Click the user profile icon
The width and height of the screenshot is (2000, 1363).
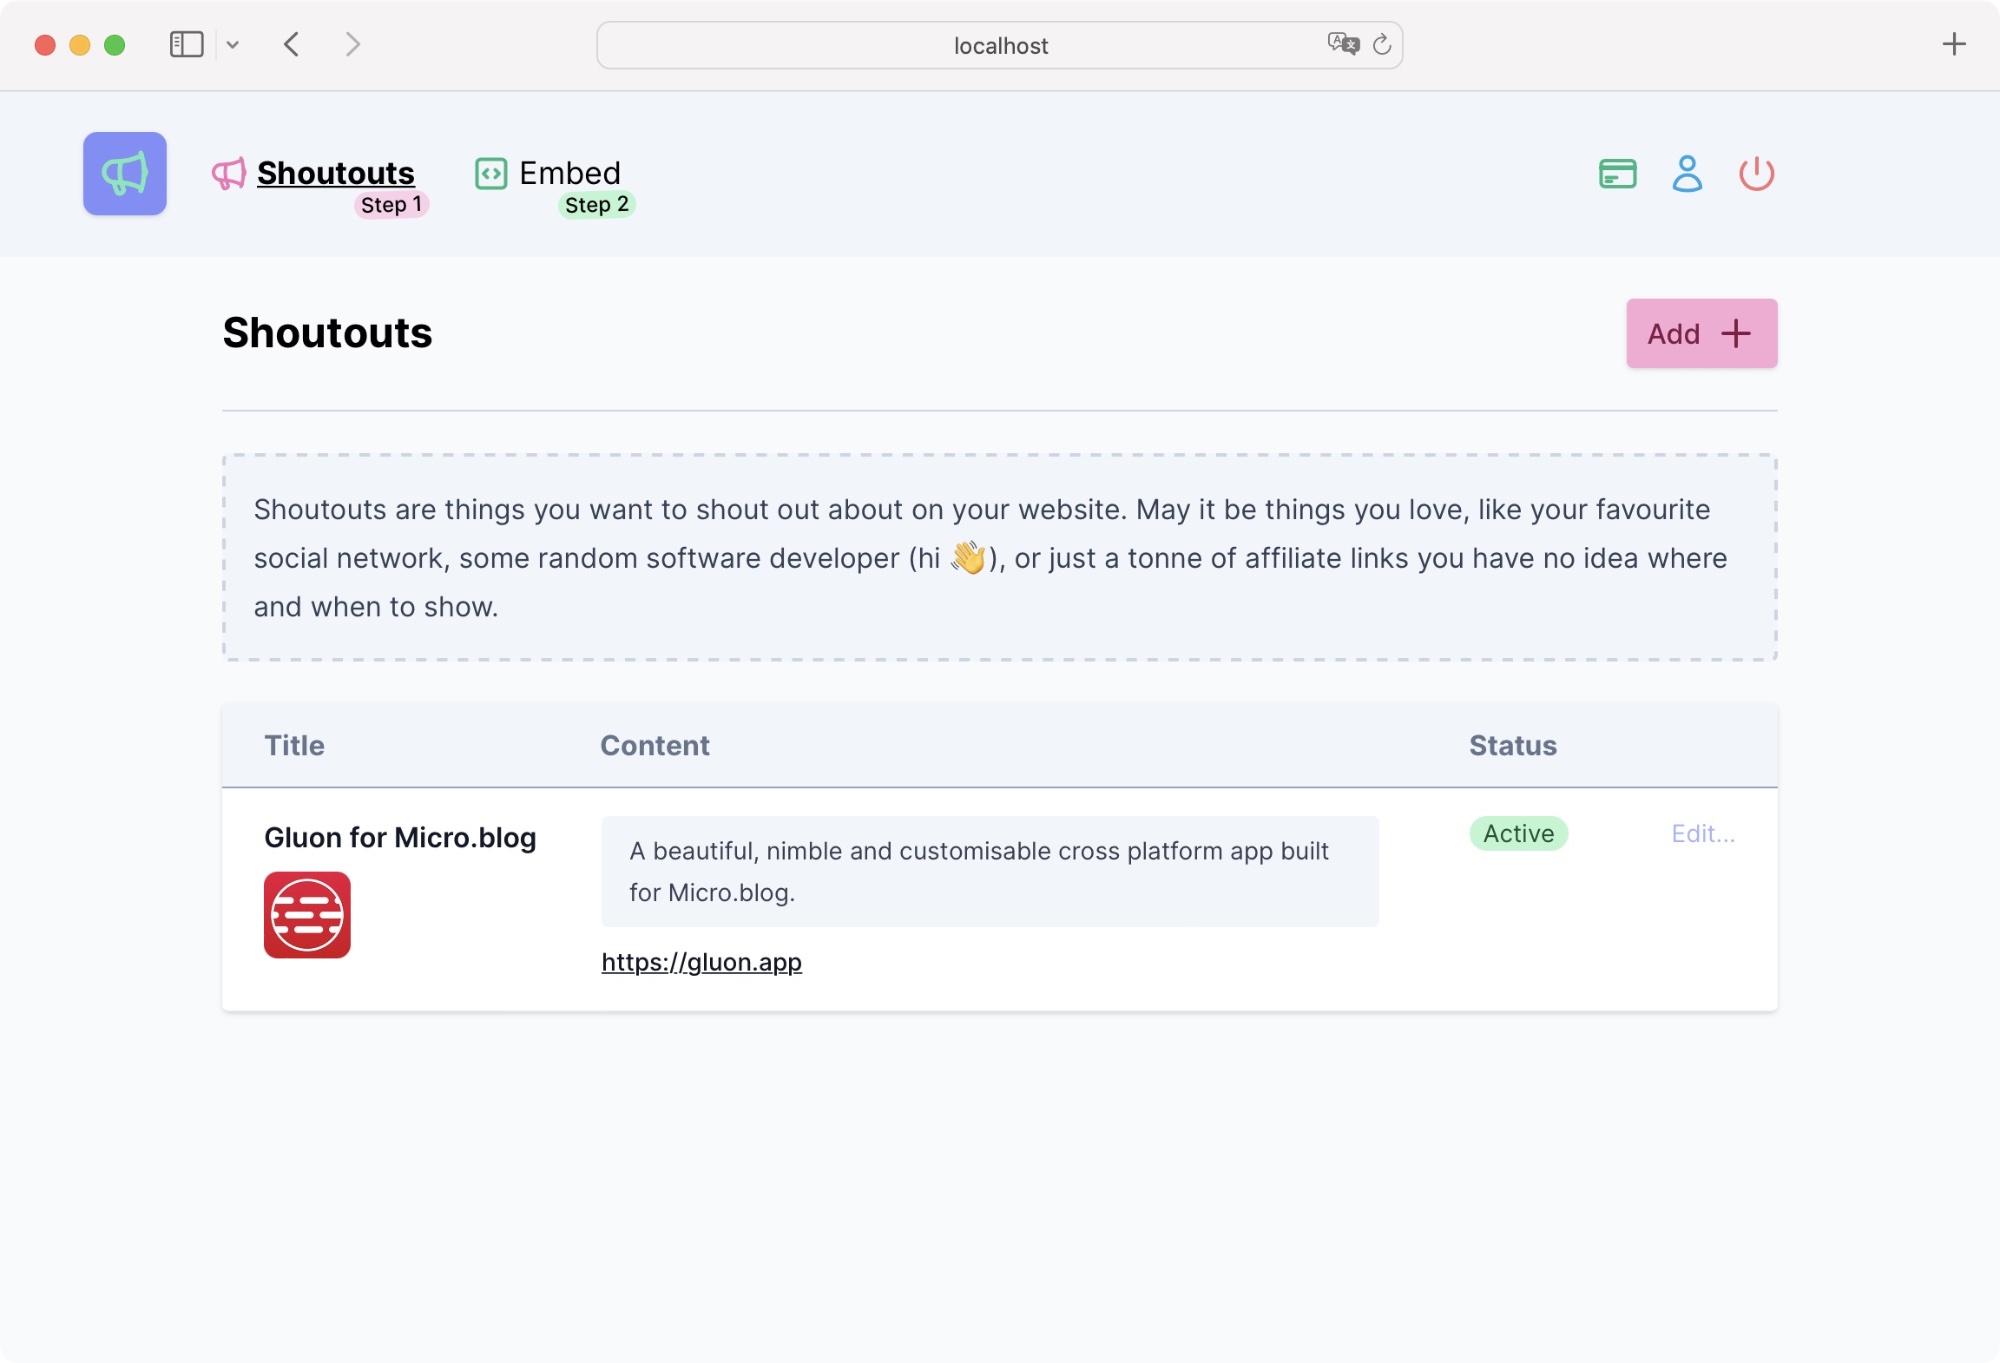(1687, 173)
